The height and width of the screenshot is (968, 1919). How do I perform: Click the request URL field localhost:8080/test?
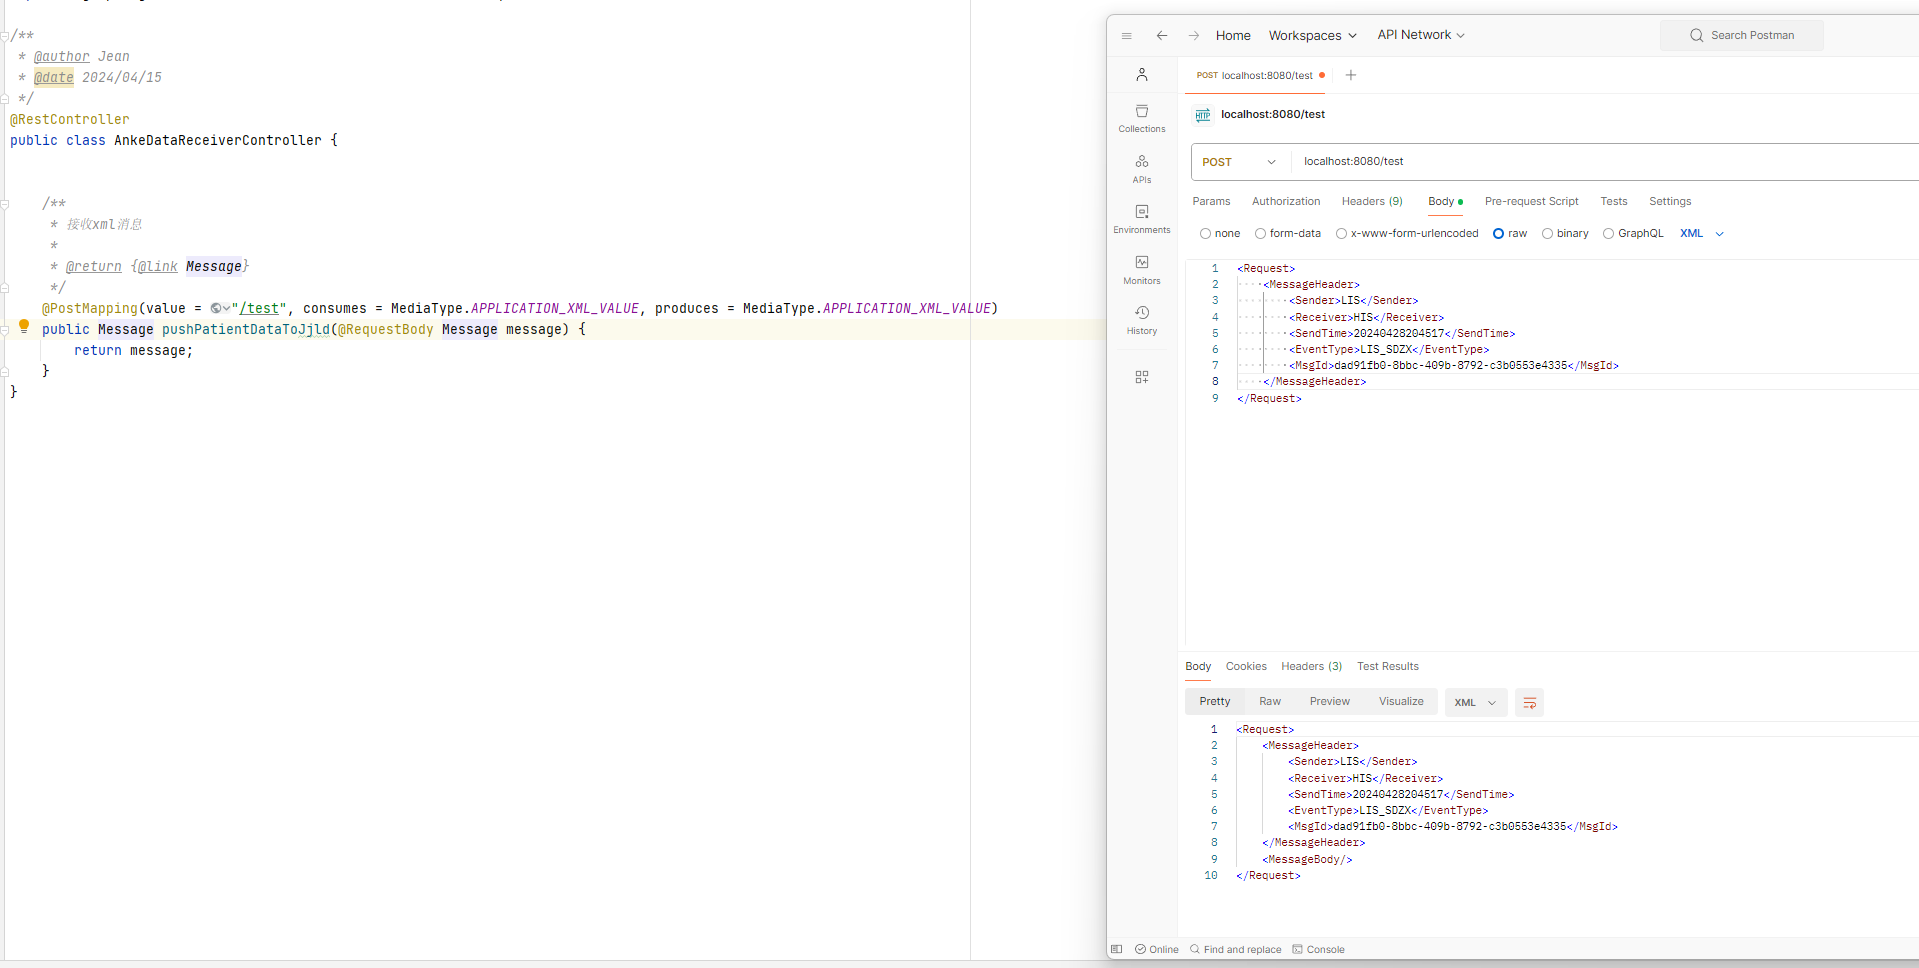click(1604, 162)
